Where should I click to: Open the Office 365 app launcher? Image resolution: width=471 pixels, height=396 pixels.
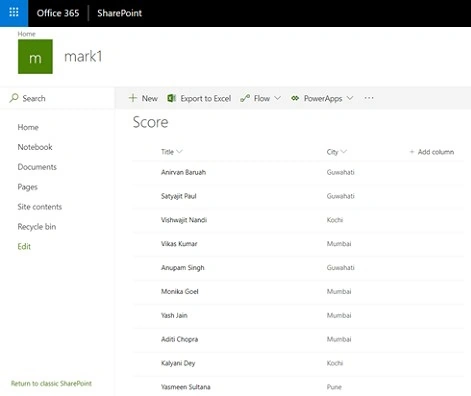click(14, 13)
